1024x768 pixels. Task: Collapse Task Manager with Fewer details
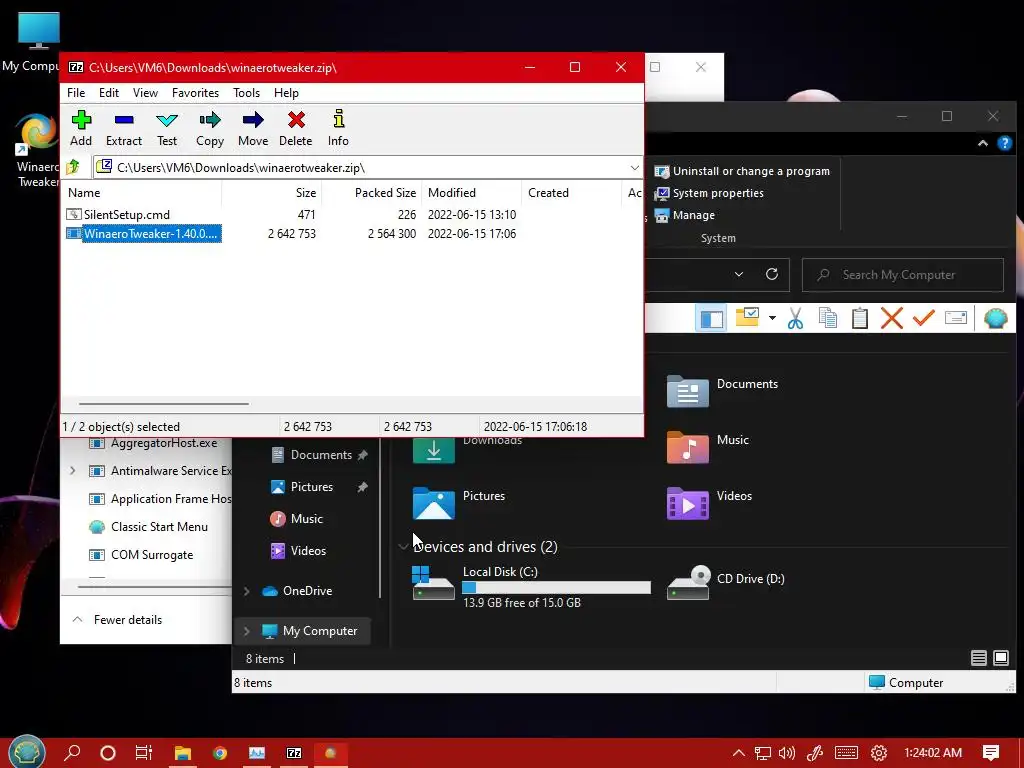coord(116,620)
